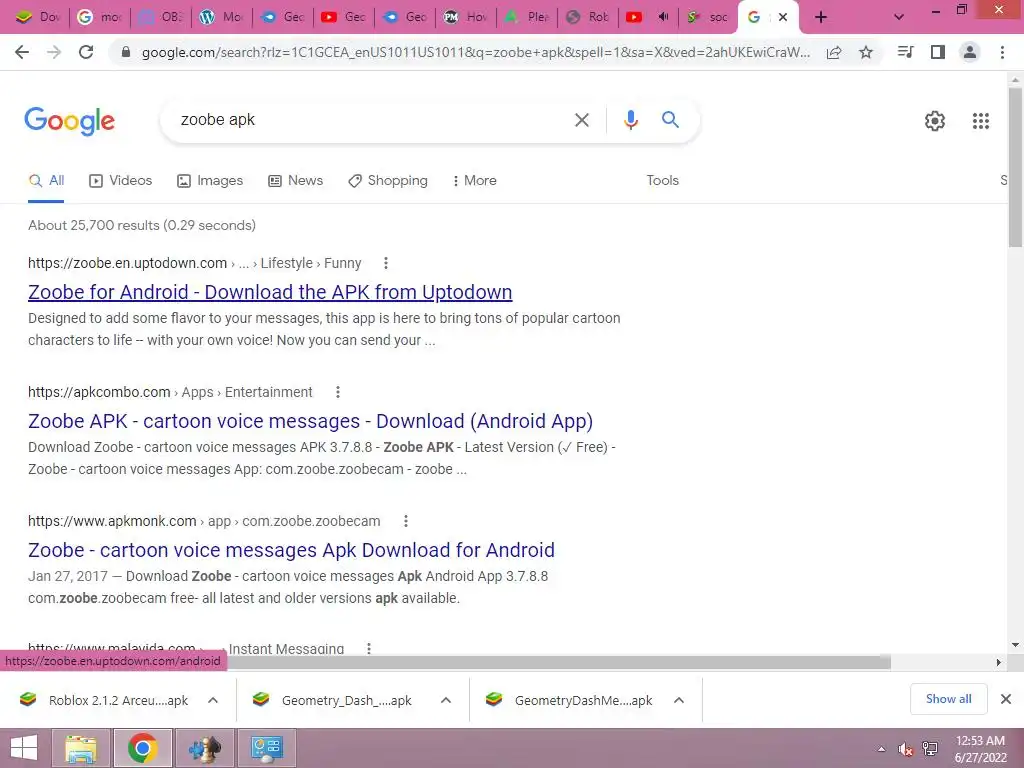Open options for the apkmonk result
Image resolution: width=1024 pixels, height=768 pixels.
pyautogui.click(x=406, y=521)
